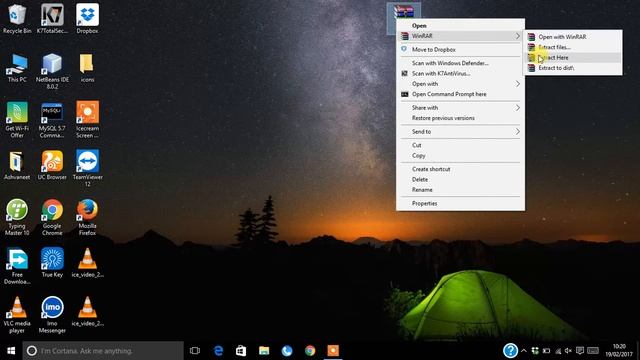Select Free Download Manager shortcut
This screenshot has width=640, height=360.
(17, 266)
